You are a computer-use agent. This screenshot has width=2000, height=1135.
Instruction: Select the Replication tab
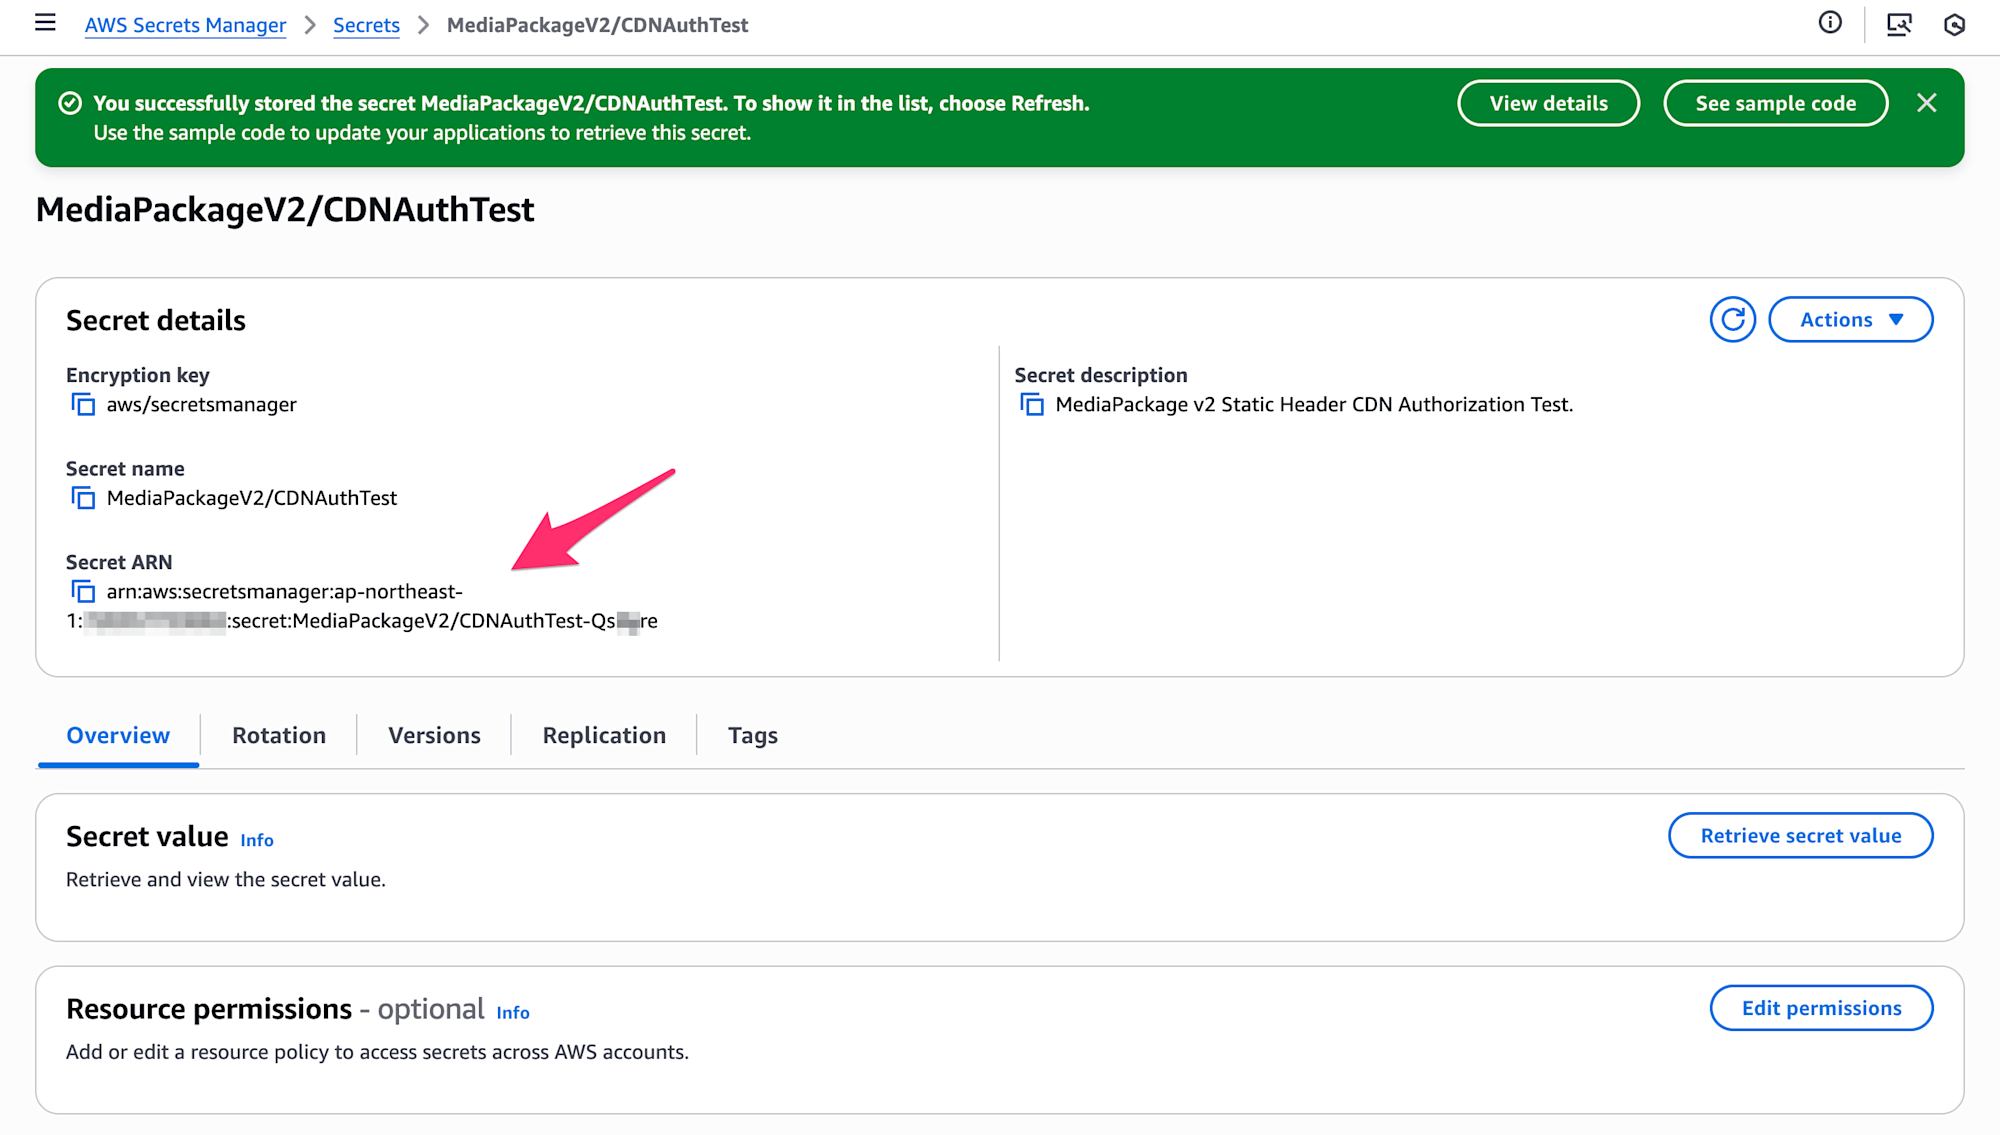[x=604, y=735]
